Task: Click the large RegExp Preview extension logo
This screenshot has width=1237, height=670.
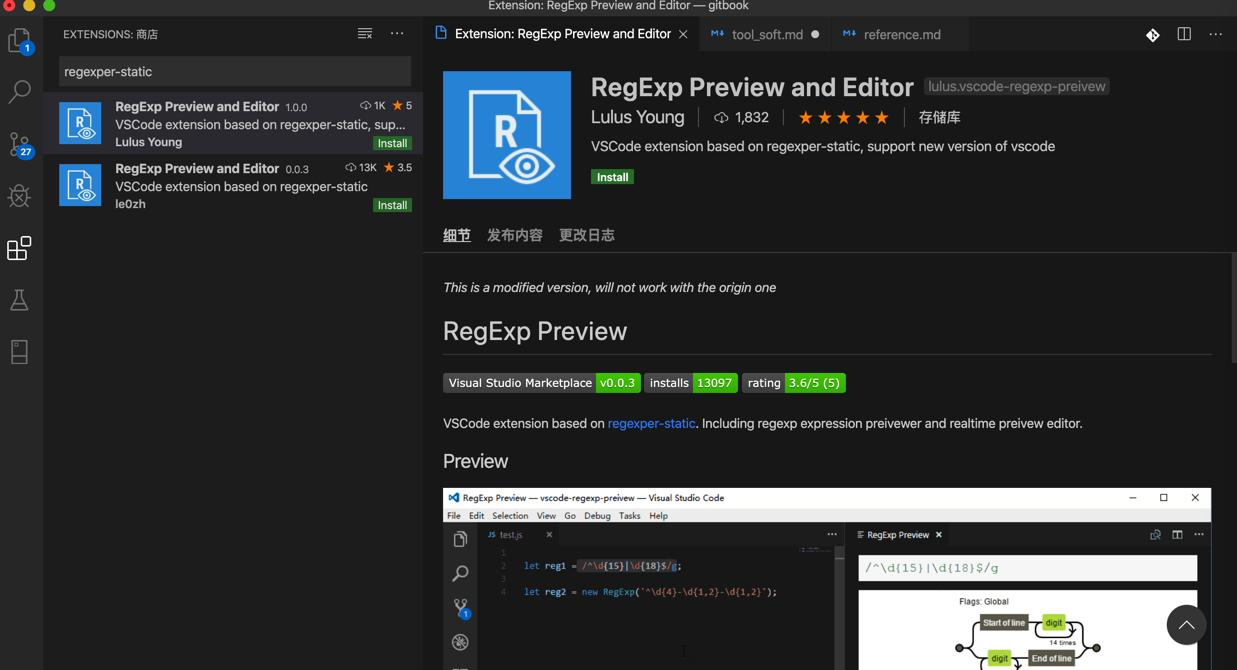Action: pos(507,135)
